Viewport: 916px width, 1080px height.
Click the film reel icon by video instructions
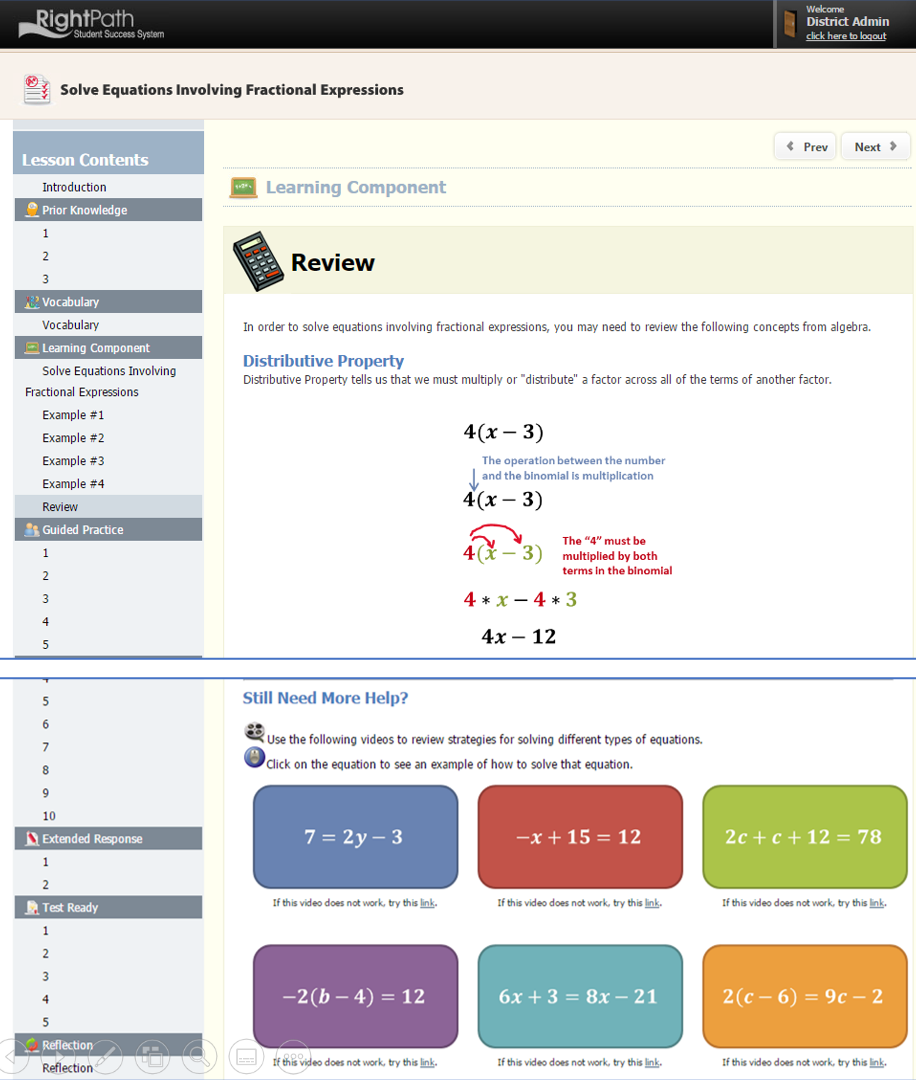255,731
